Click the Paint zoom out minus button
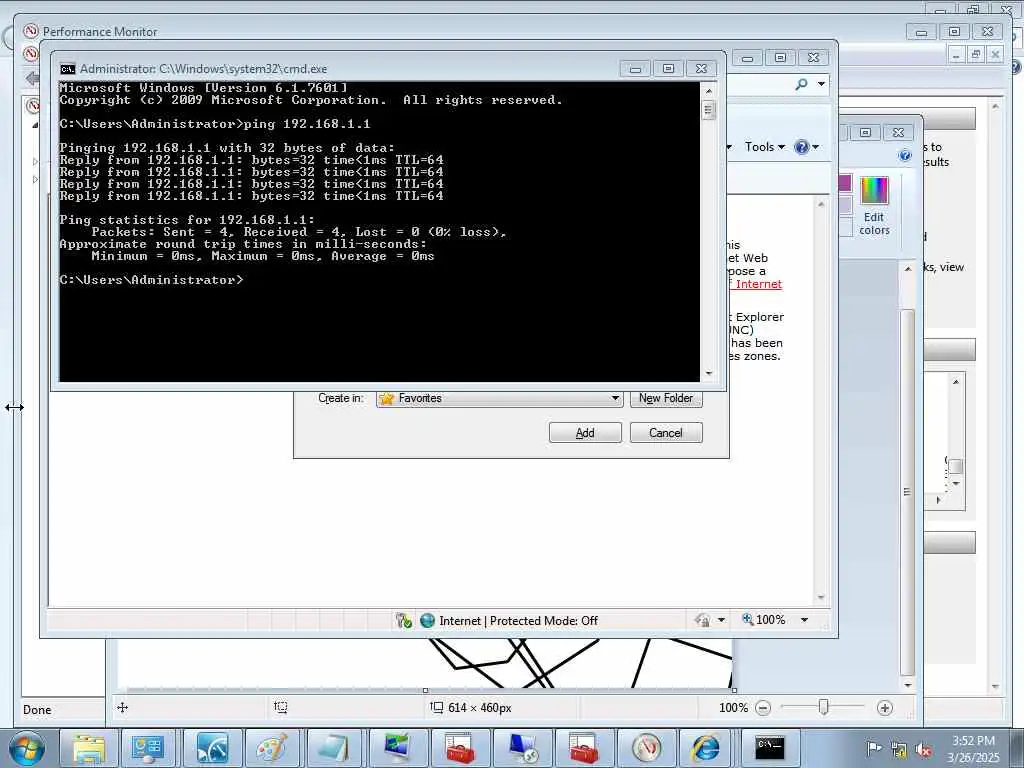This screenshot has width=1024, height=768. point(763,707)
